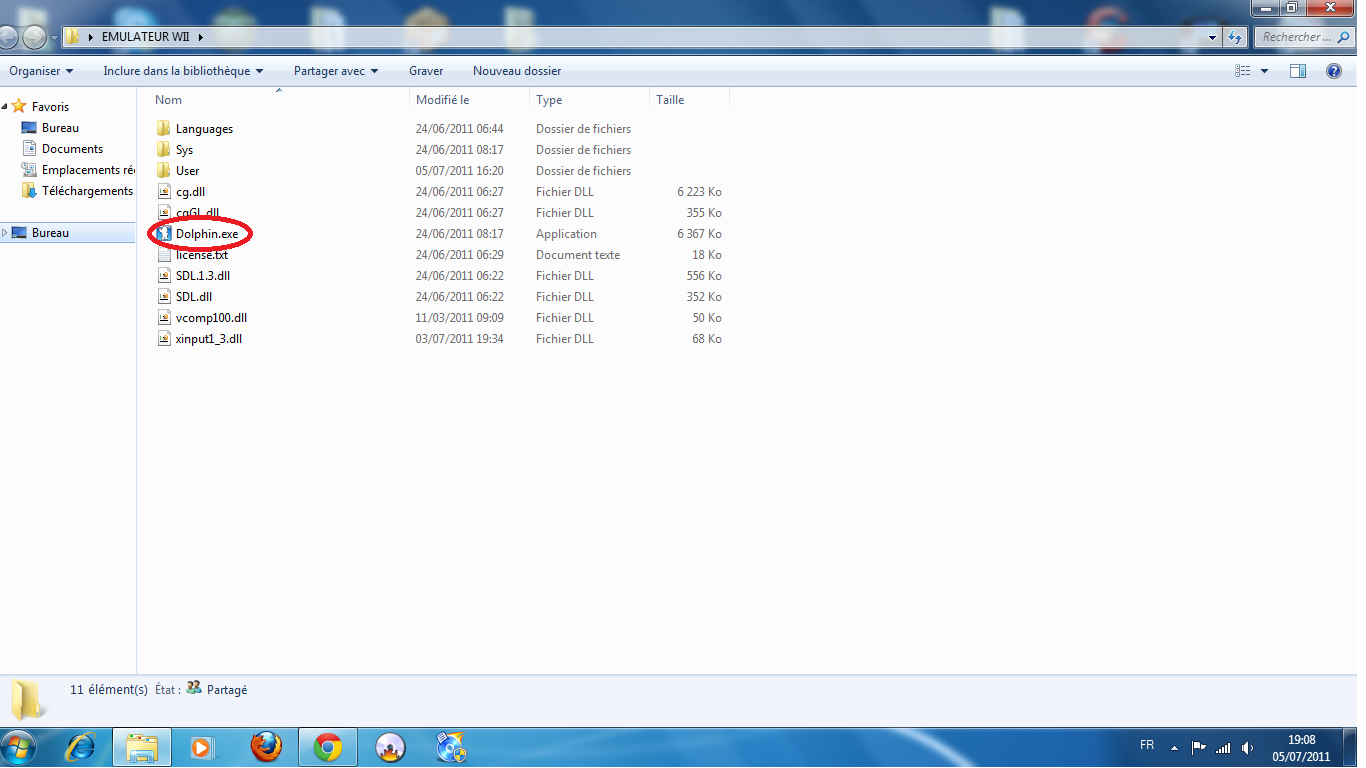The width and height of the screenshot is (1366, 768).
Task: Click the 05/07/2011 16:20 date cell
Action: point(460,171)
